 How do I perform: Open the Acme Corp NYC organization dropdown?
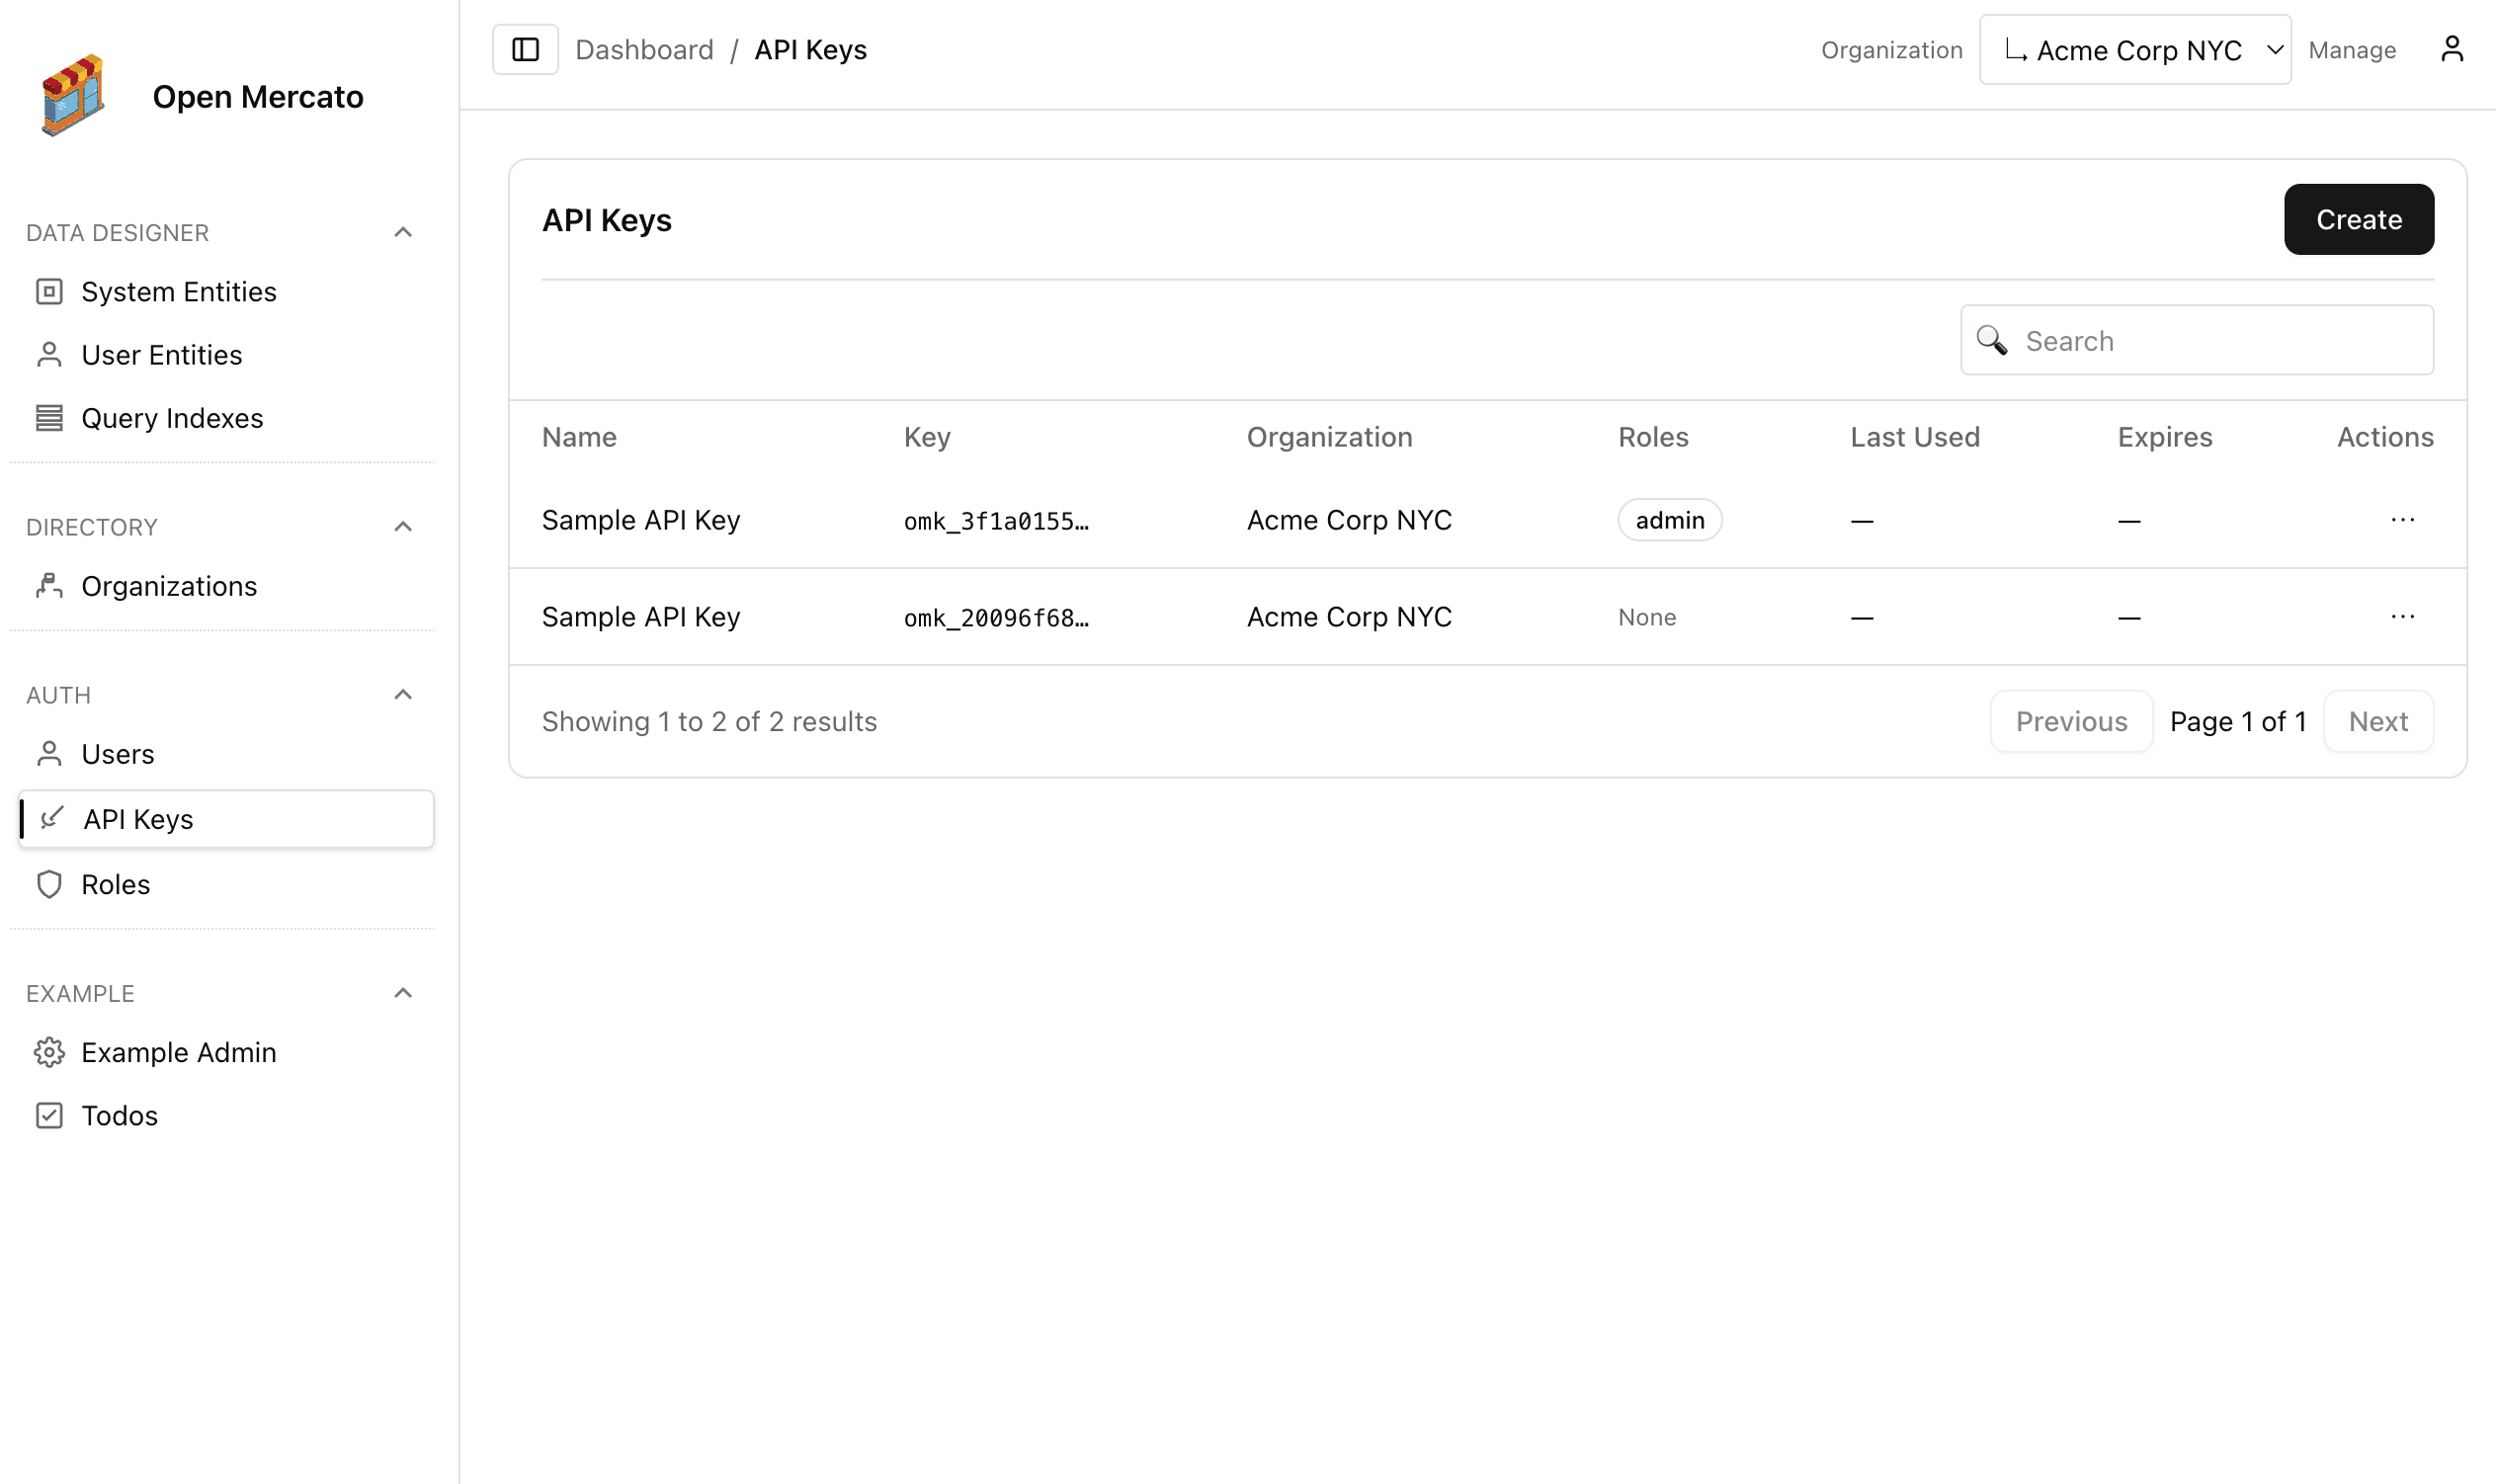[x=2135, y=48]
